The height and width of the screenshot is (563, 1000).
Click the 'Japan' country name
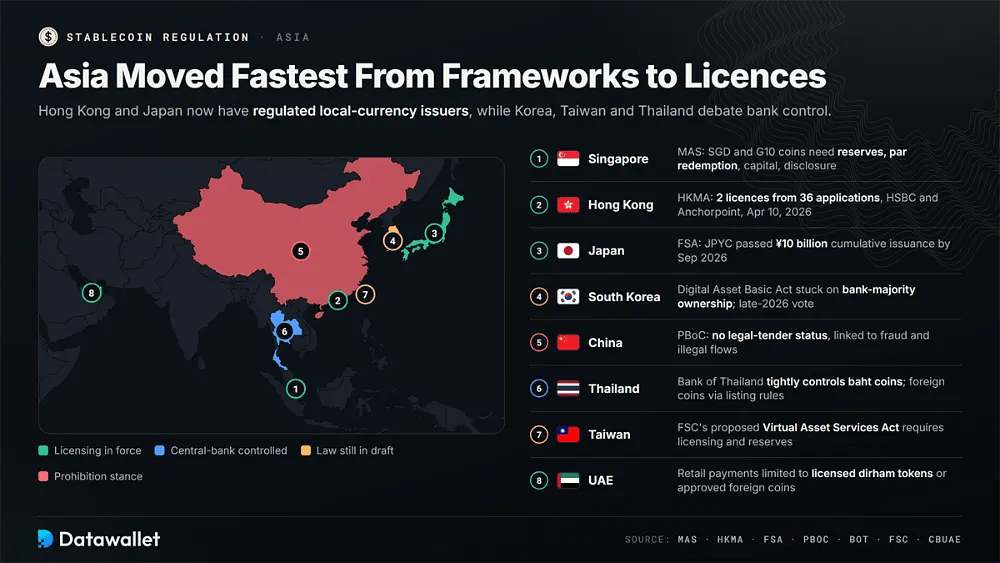606,251
